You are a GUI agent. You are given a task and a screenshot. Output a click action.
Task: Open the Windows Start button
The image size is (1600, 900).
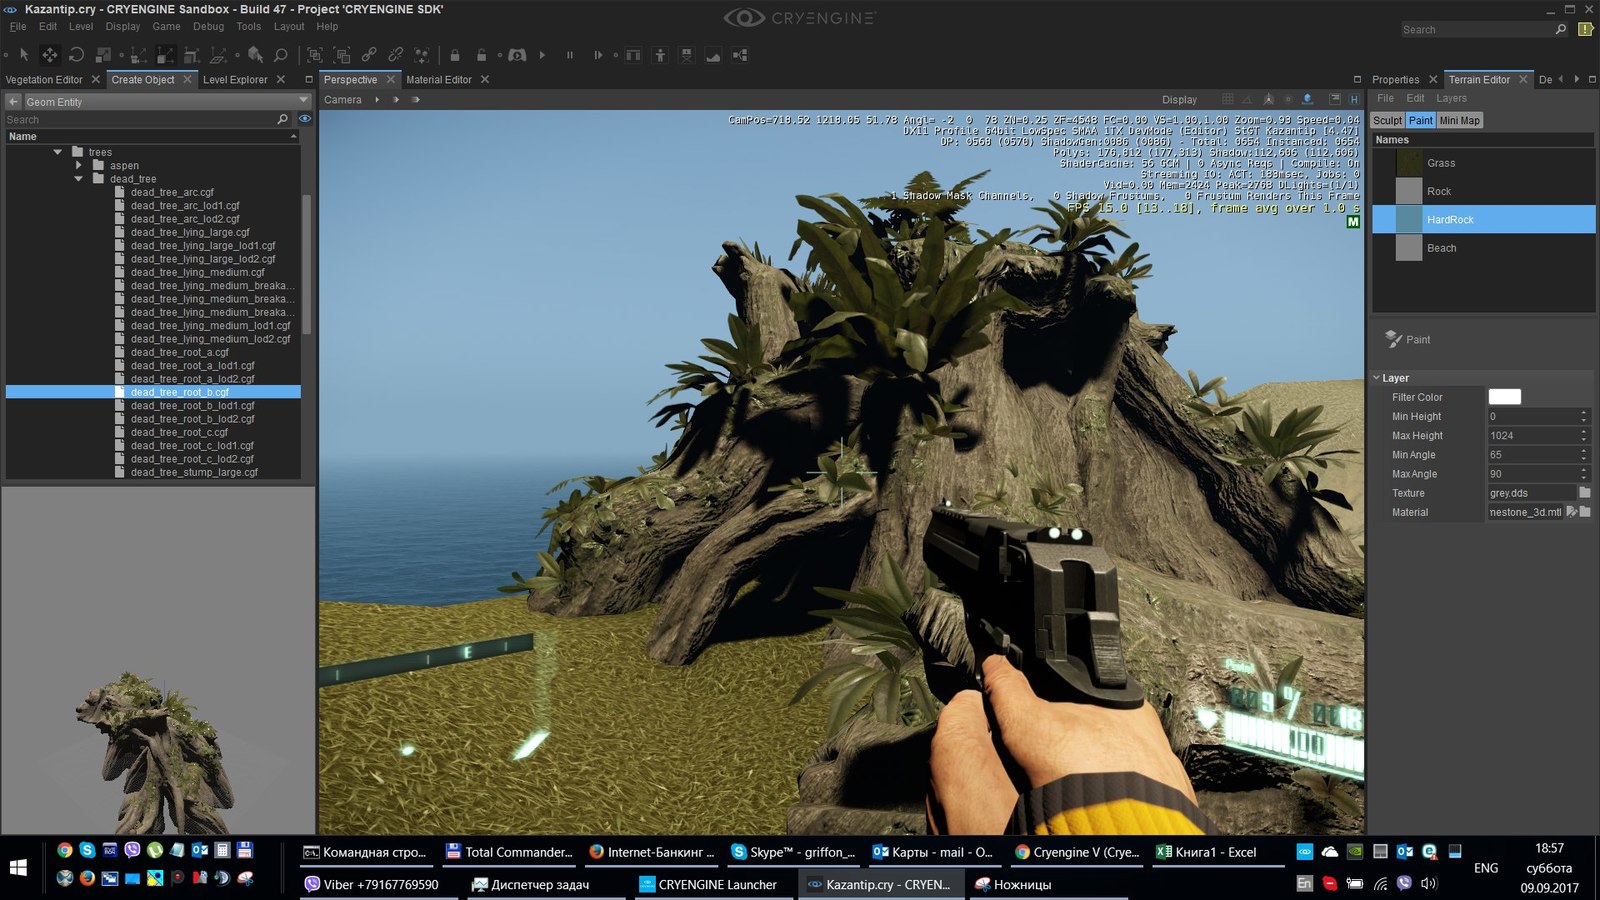click(18, 867)
